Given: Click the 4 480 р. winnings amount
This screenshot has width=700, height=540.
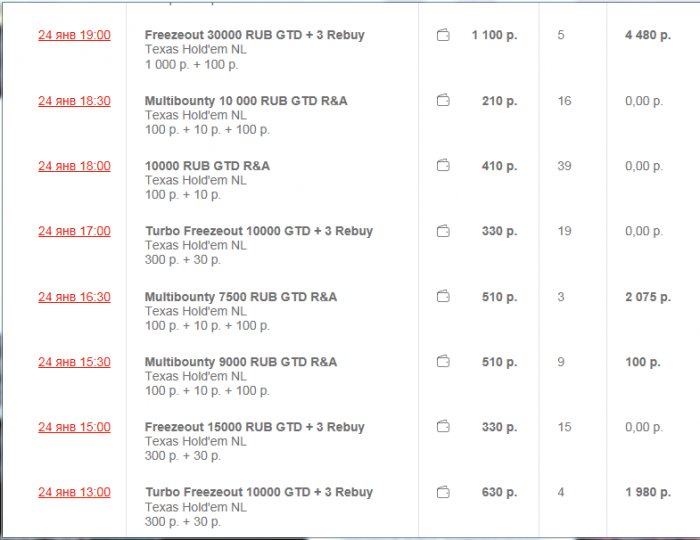Looking at the screenshot, I should pyautogui.click(x=647, y=36).
